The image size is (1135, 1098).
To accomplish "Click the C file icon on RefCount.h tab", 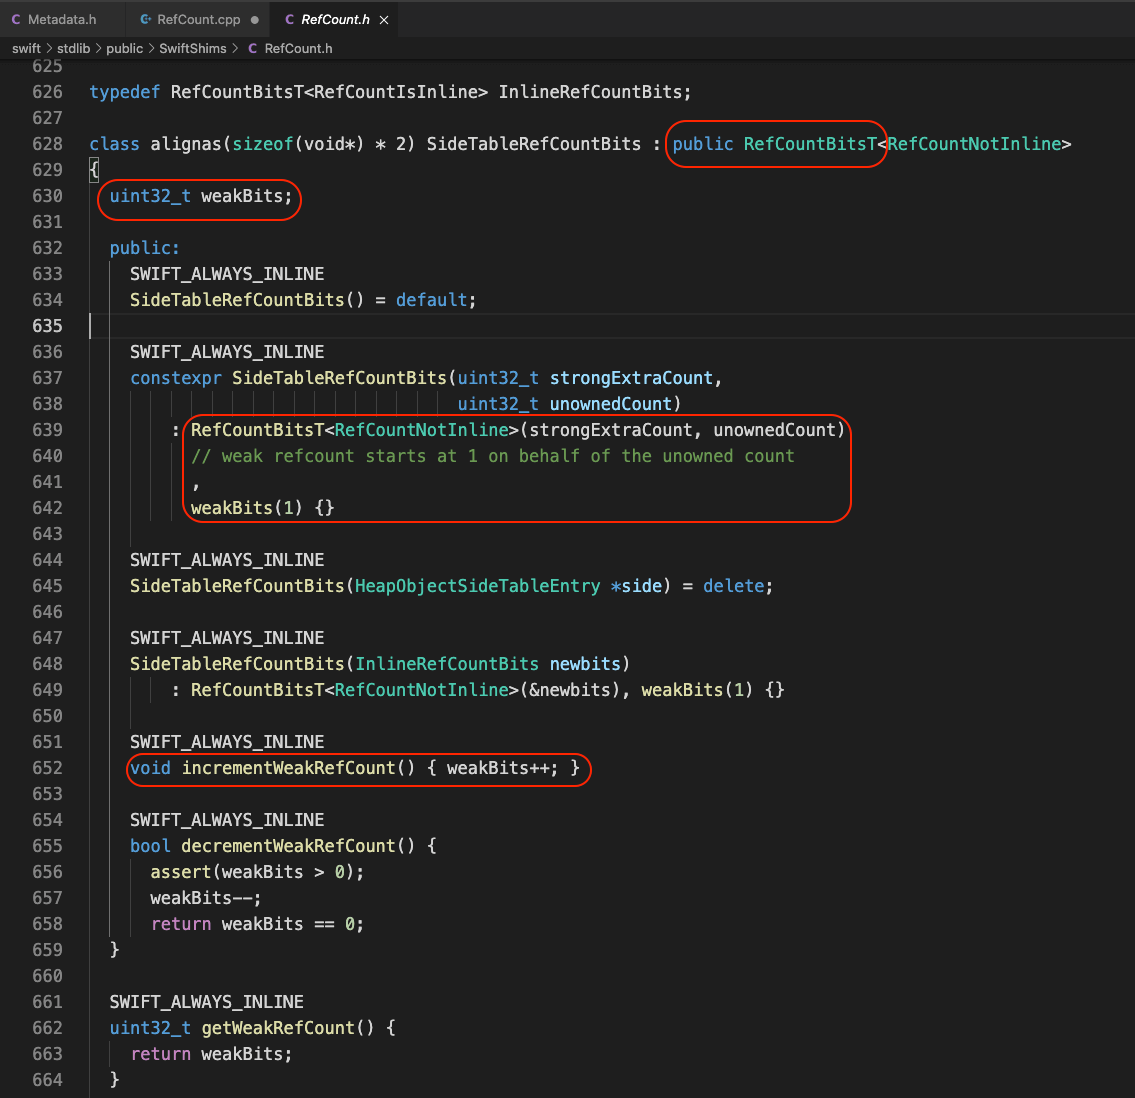I will pos(290,20).
